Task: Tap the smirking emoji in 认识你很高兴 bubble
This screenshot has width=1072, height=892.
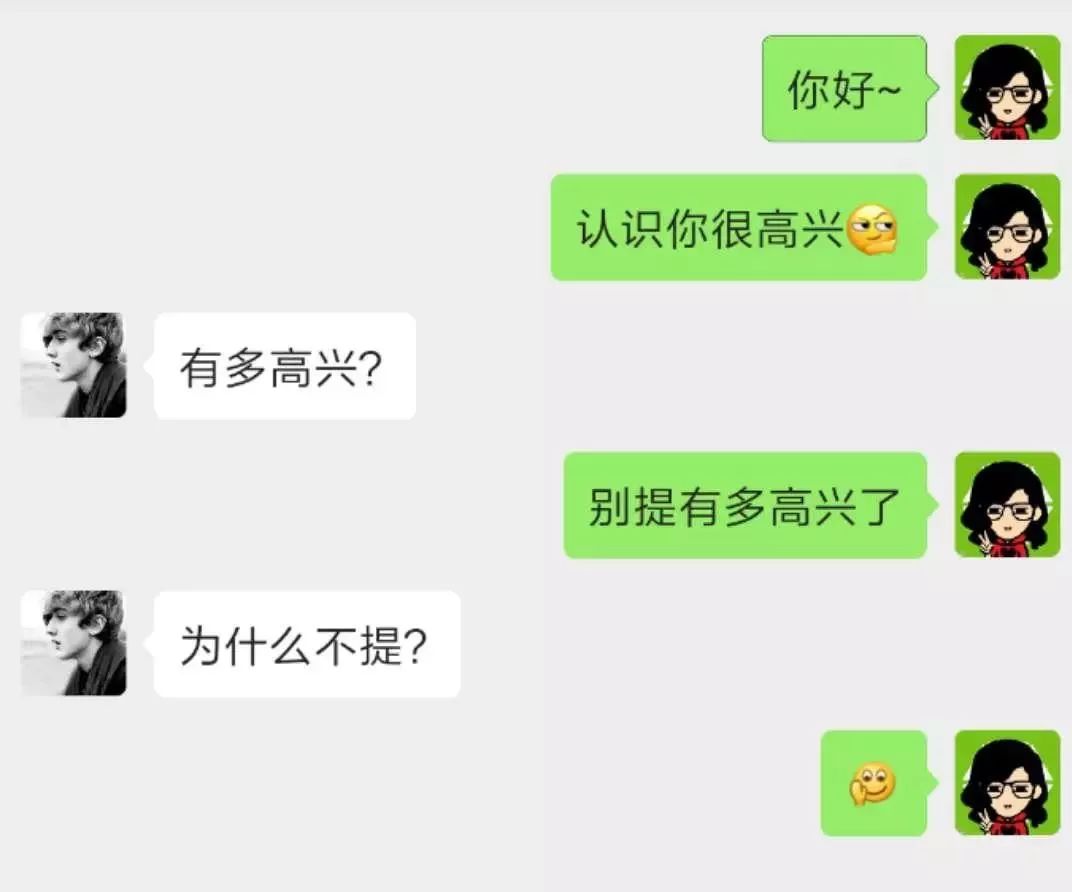Action: (x=872, y=230)
